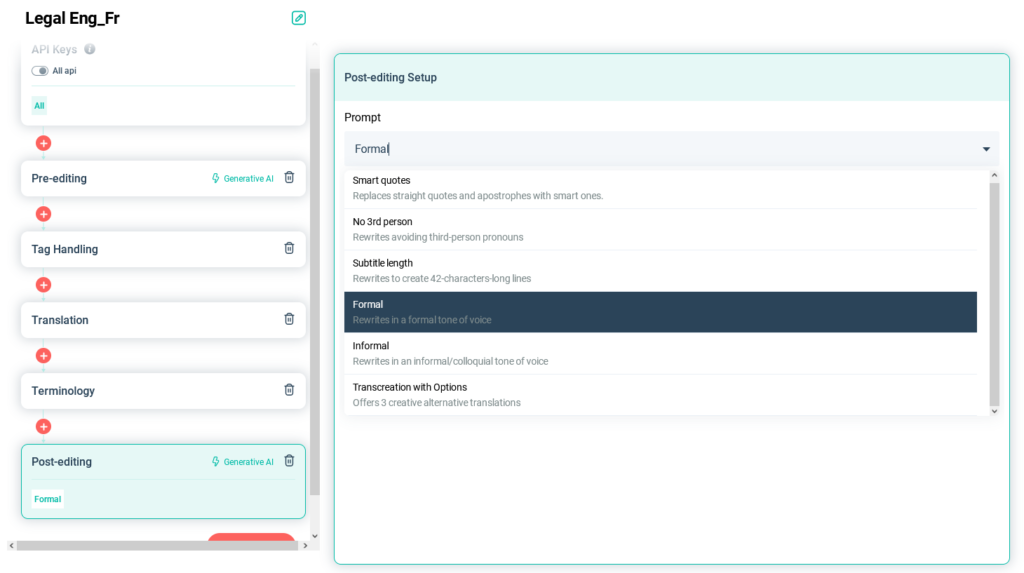The image size is (1024, 573).
Task: Delete the Post-editing step
Action: point(289,461)
